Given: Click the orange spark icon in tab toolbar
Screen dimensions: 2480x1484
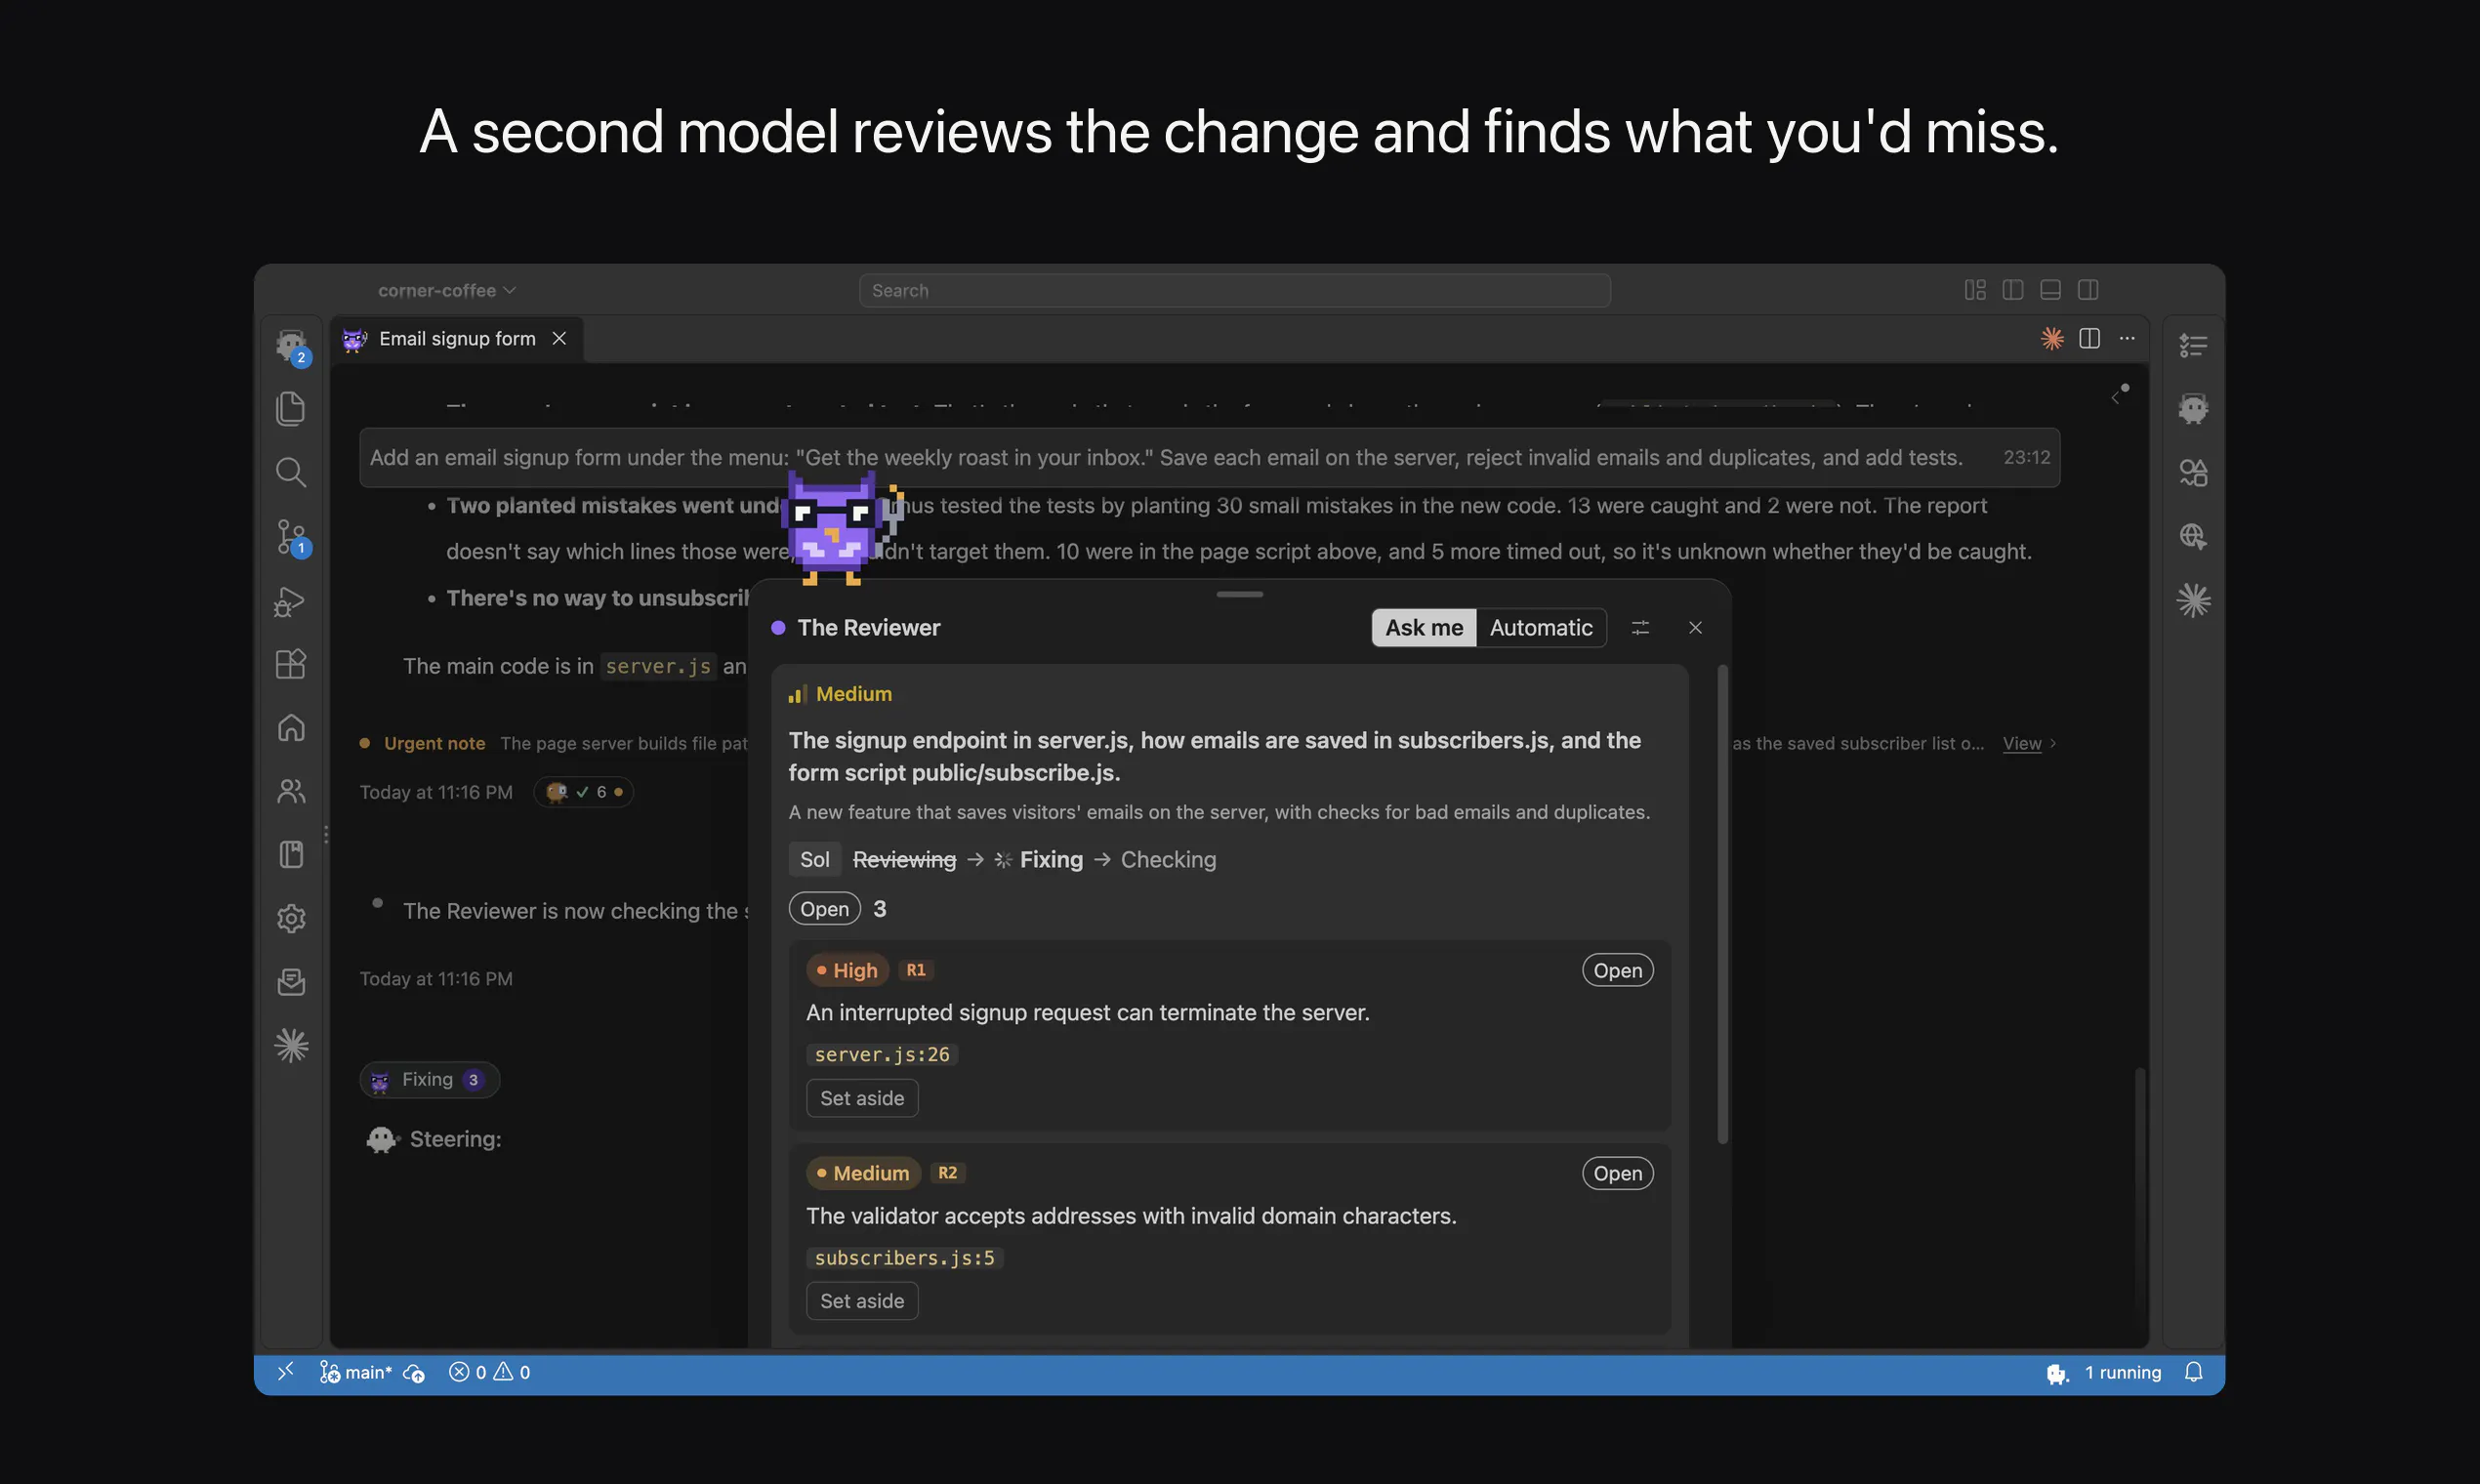Looking at the screenshot, I should 2052,338.
